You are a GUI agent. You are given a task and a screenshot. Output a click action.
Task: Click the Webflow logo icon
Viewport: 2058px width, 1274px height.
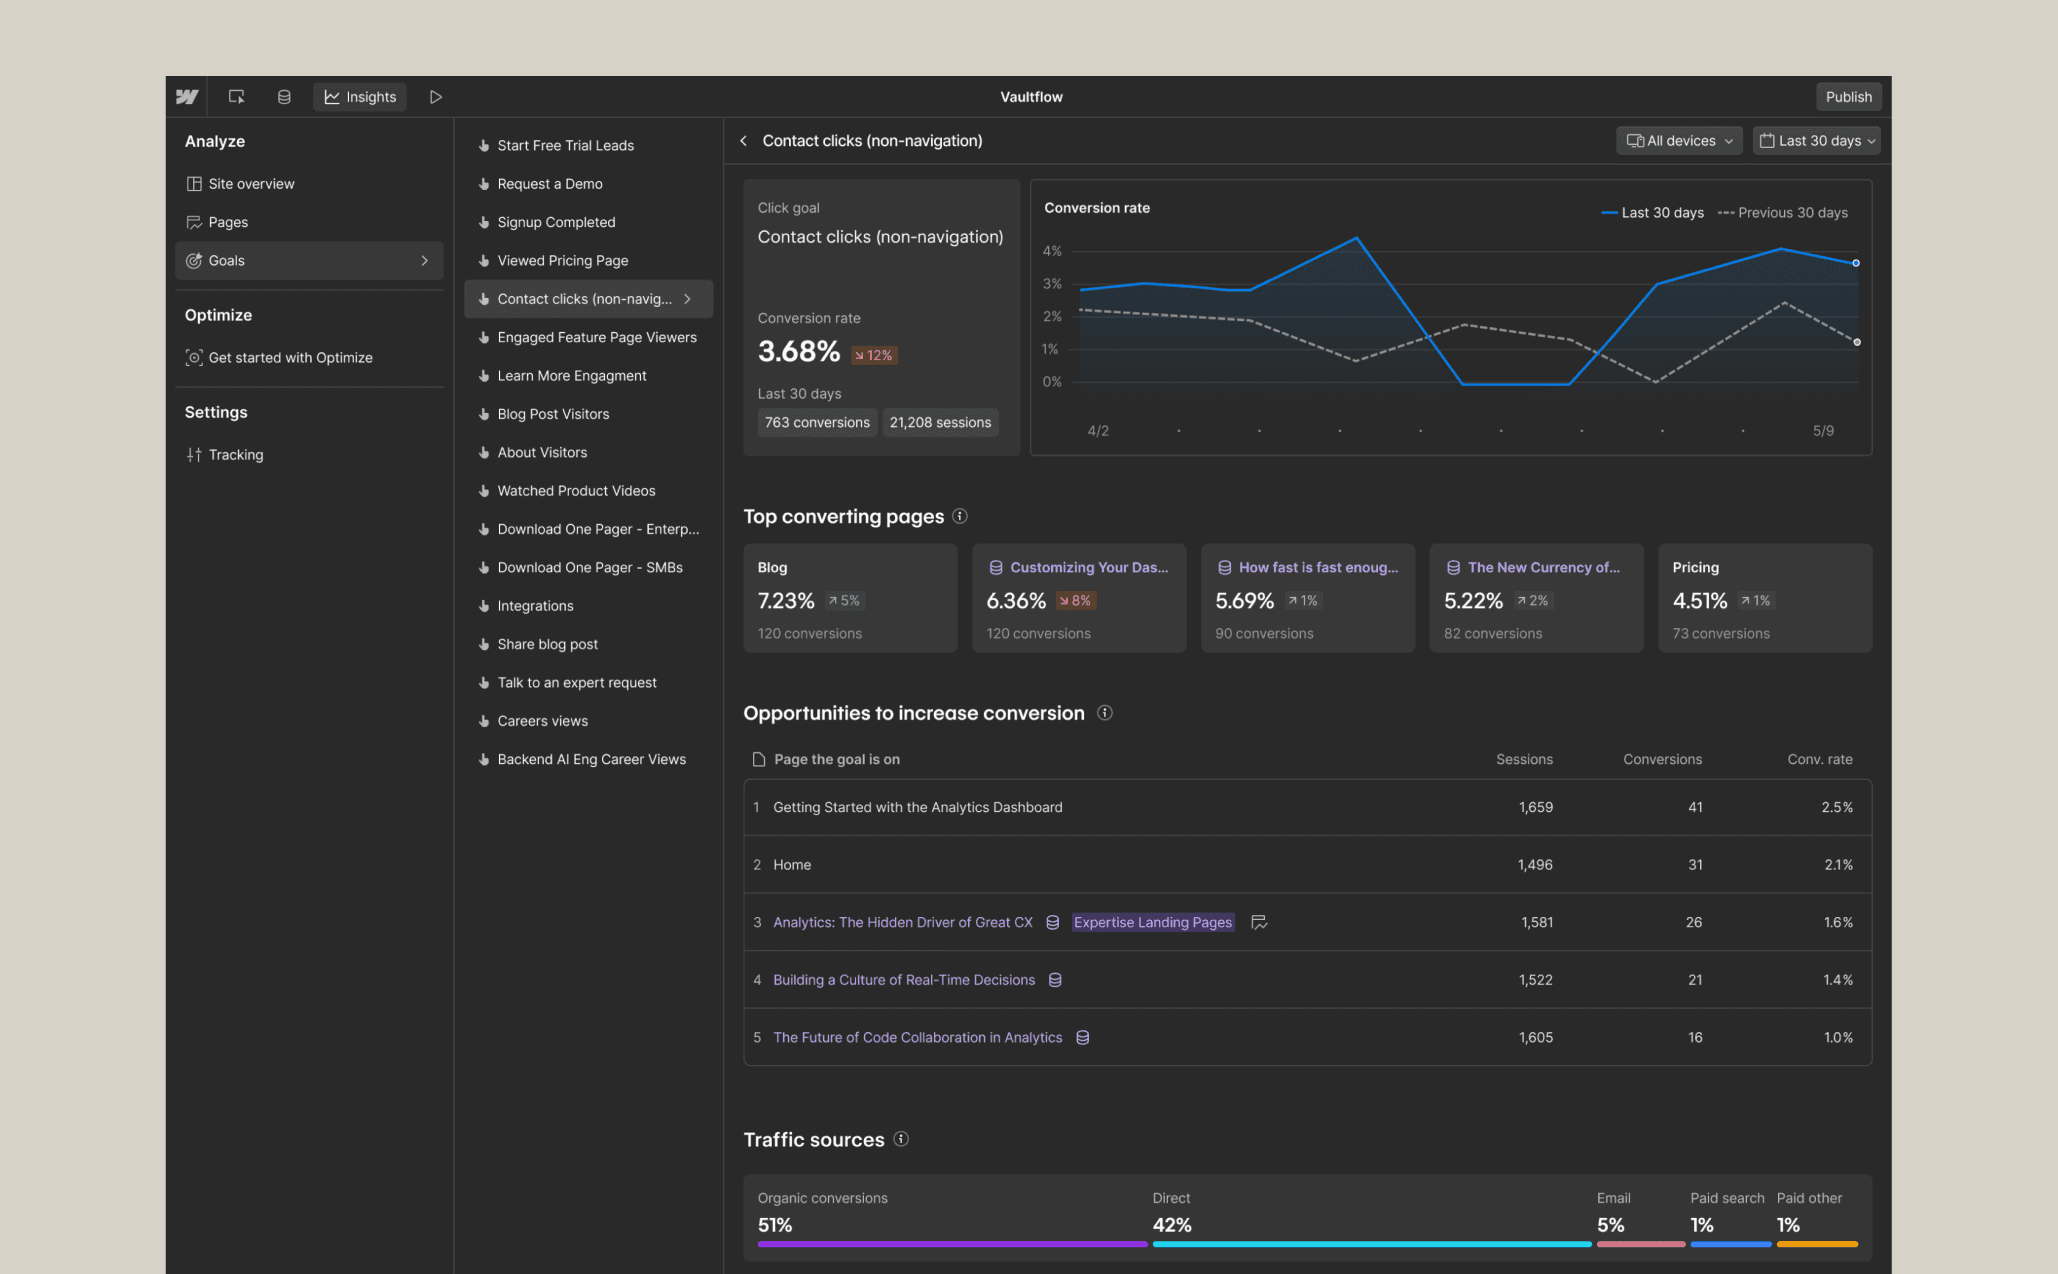click(187, 97)
